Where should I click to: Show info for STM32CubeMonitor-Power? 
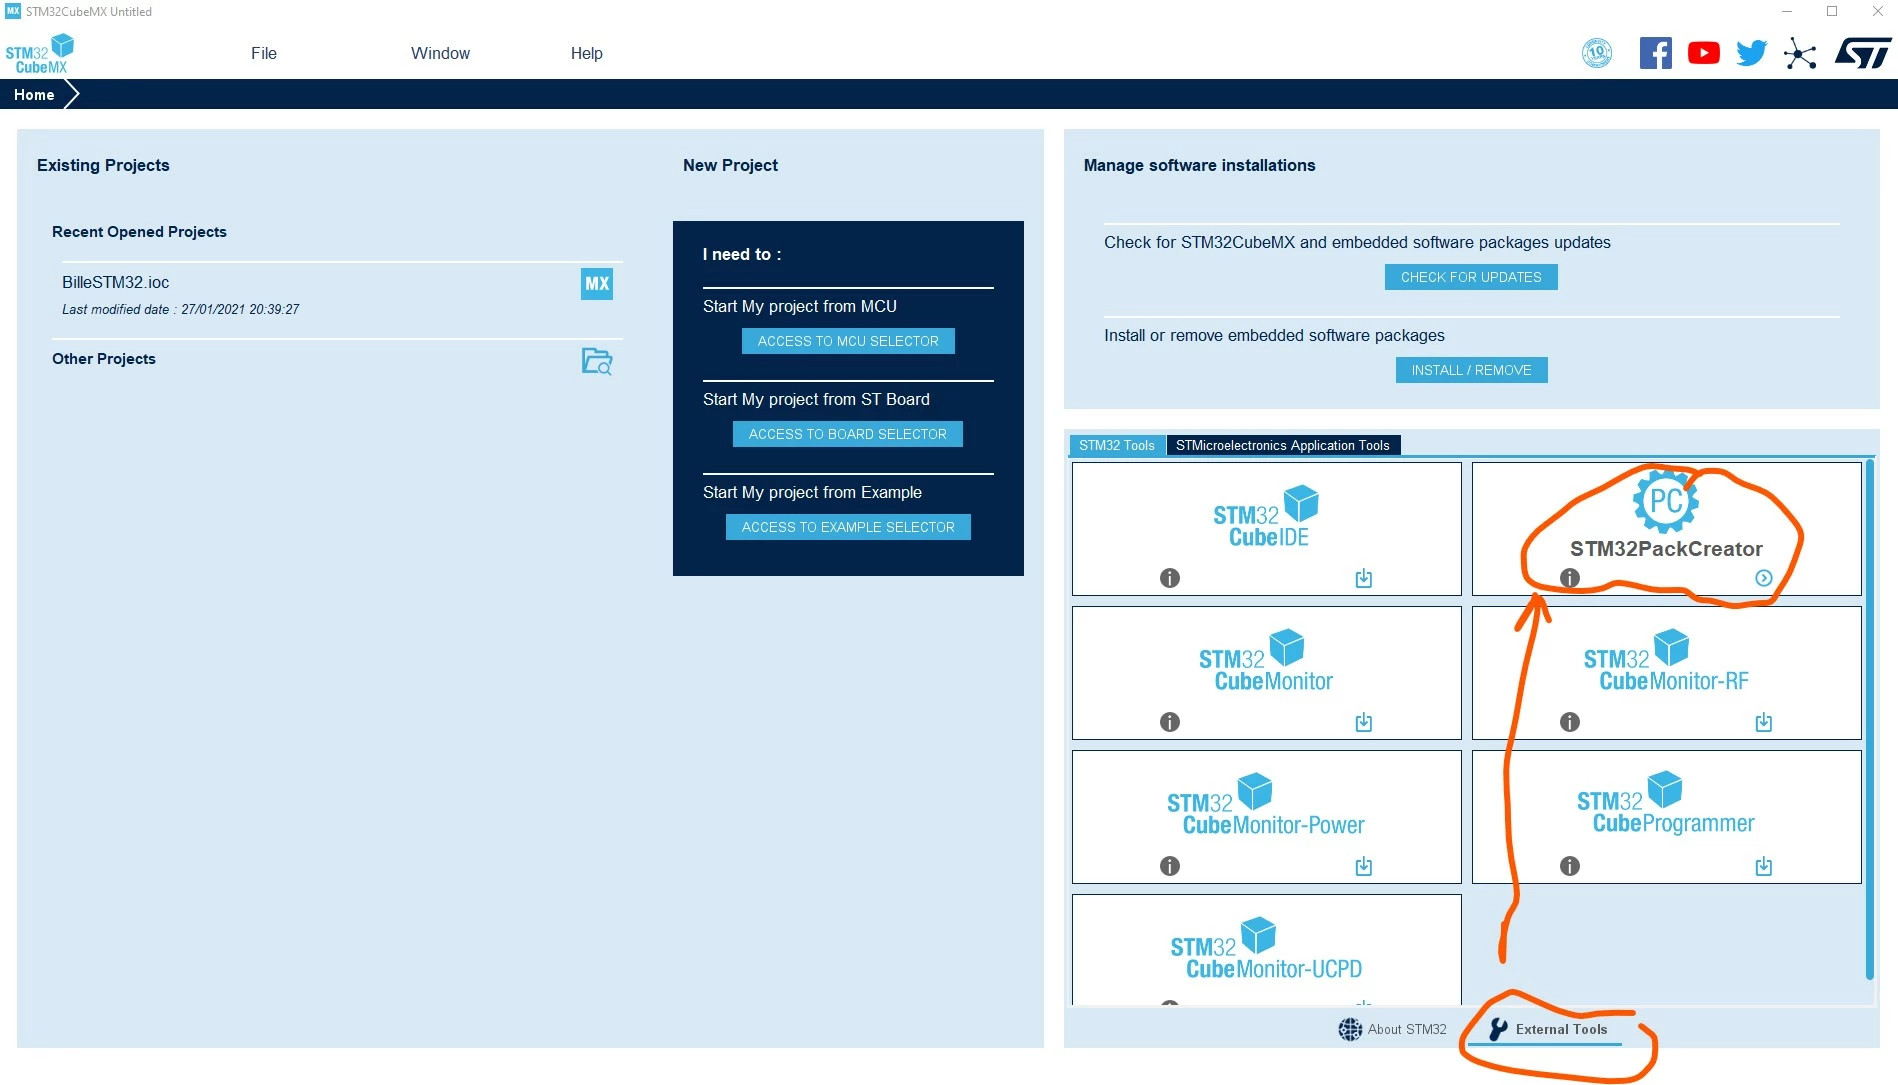click(x=1170, y=866)
